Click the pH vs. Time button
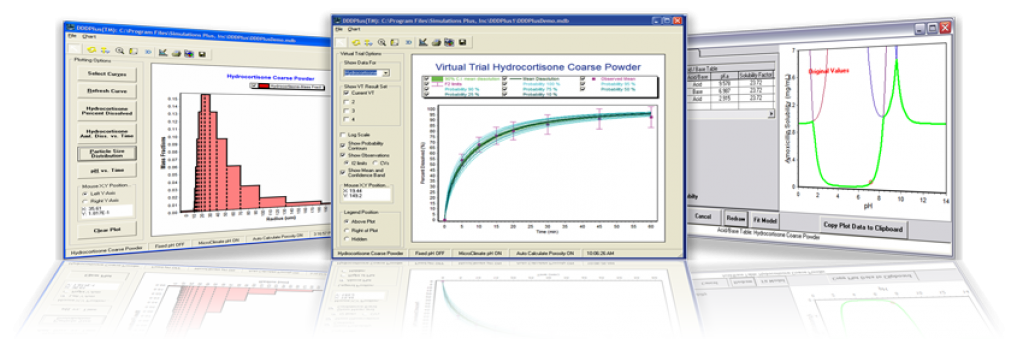The width and height of the screenshot is (1023, 362). coord(107,170)
